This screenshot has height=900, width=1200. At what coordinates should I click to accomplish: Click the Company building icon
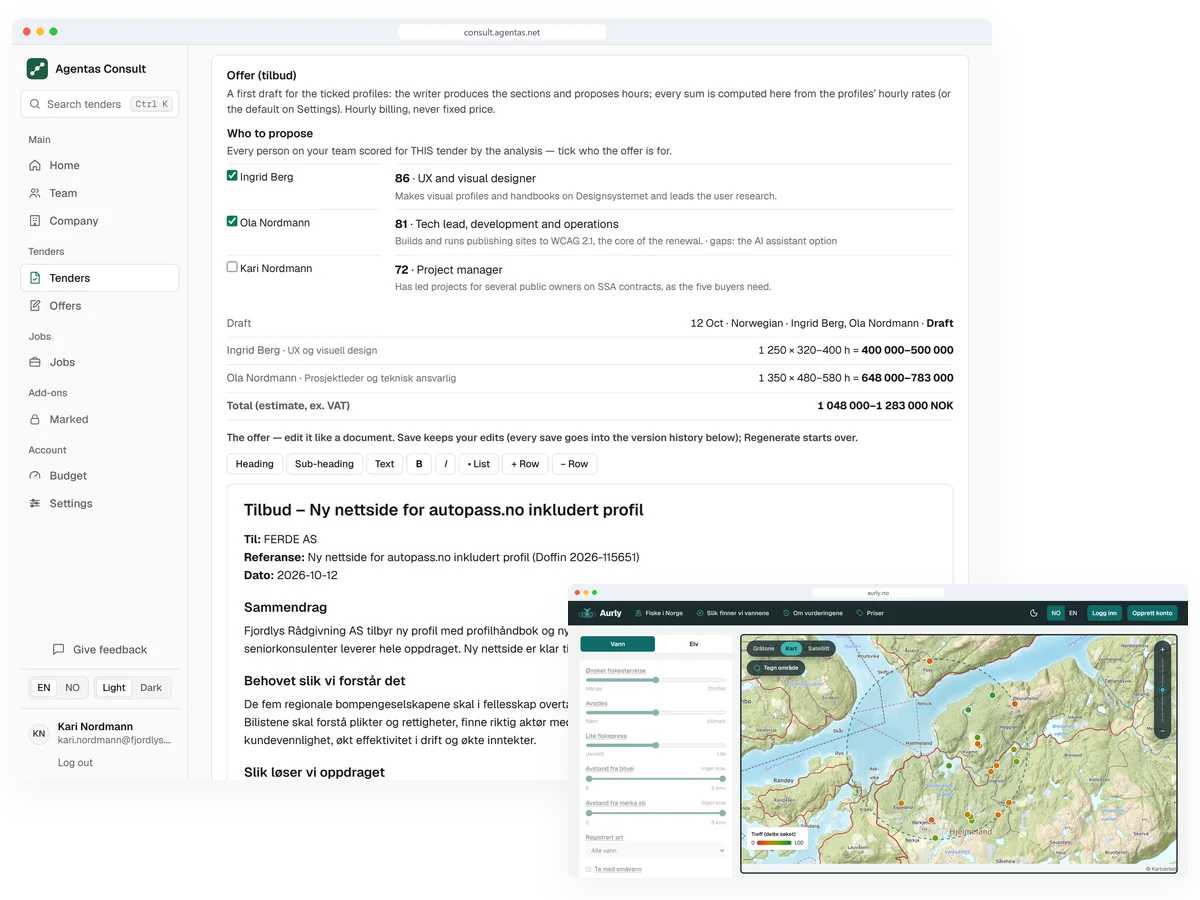[x=35, y=221]
